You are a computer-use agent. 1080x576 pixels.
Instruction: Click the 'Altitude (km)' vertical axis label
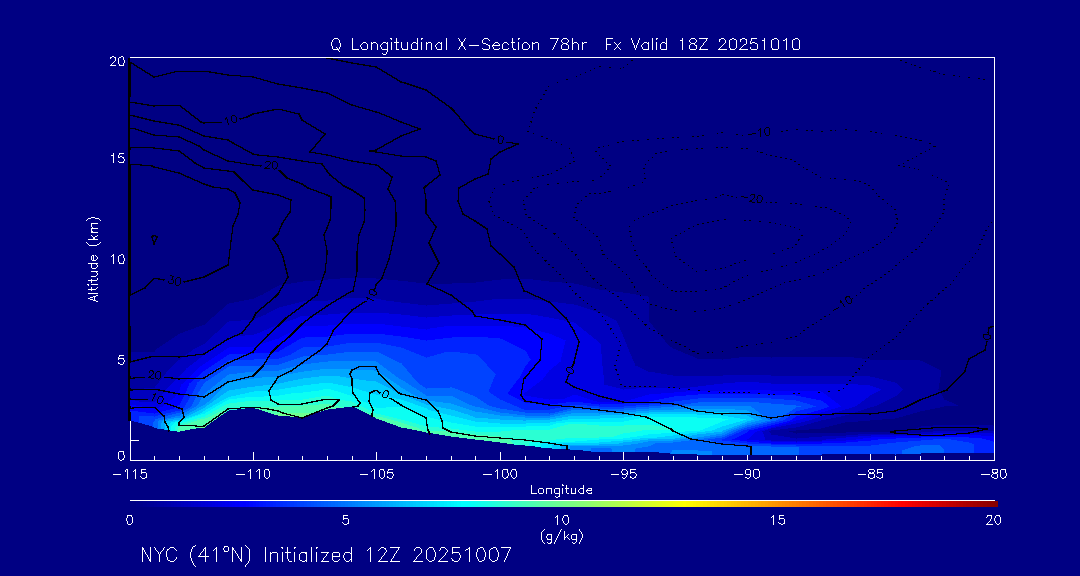[93, 259]
